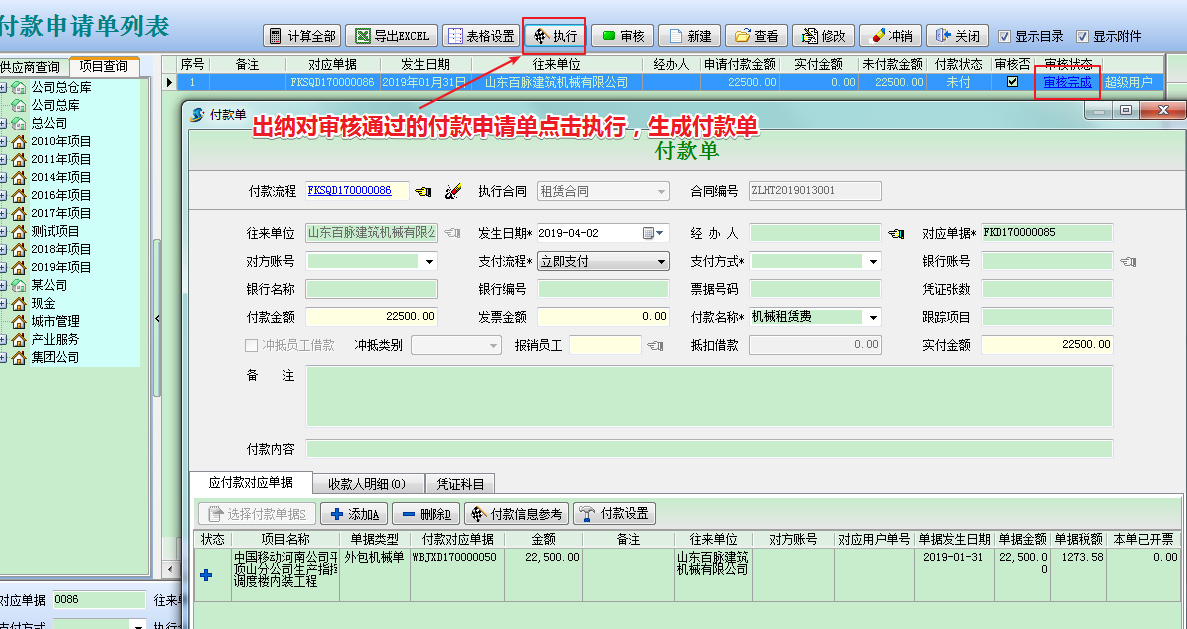Sort by the 申请付款金额 column header
Viewport: 1187px width, 629px height.
(x=740, y=65)
